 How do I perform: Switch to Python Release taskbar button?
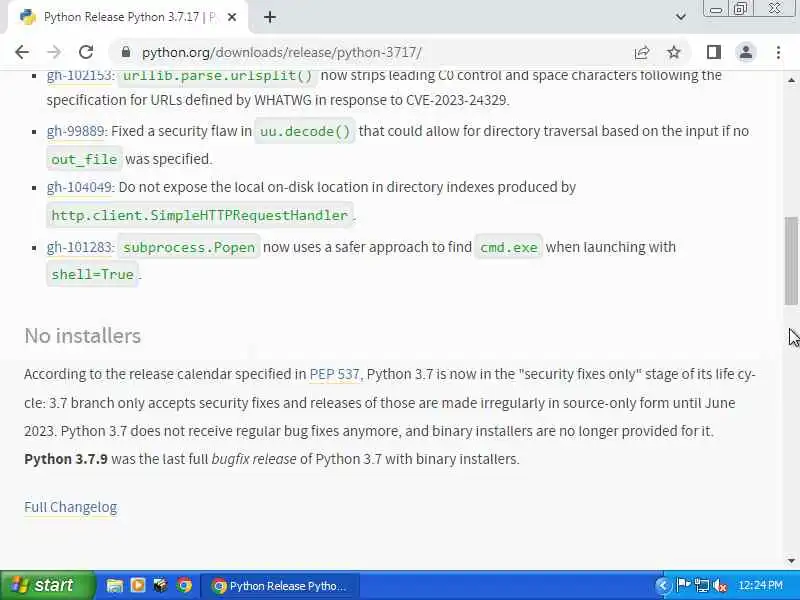tap(280, 586)
